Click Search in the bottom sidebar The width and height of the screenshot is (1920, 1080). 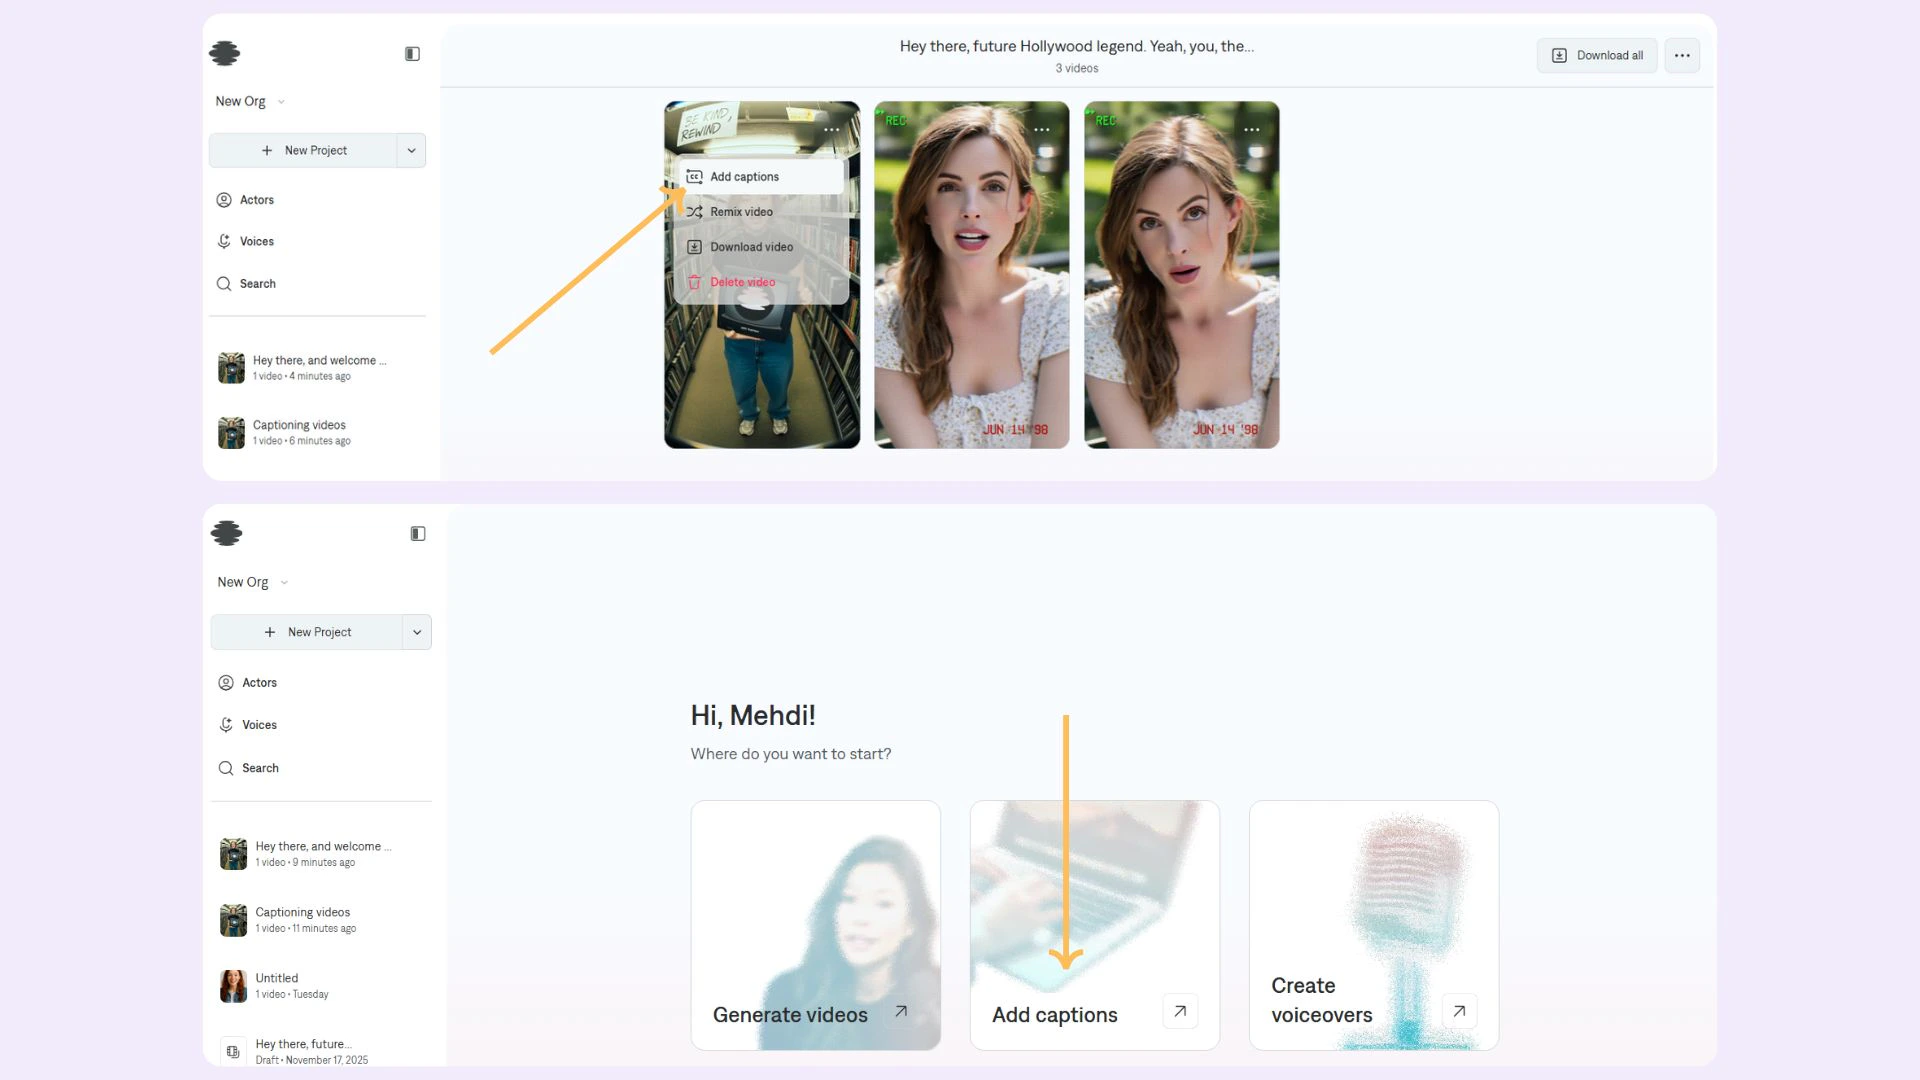click(x=260, y=768)
